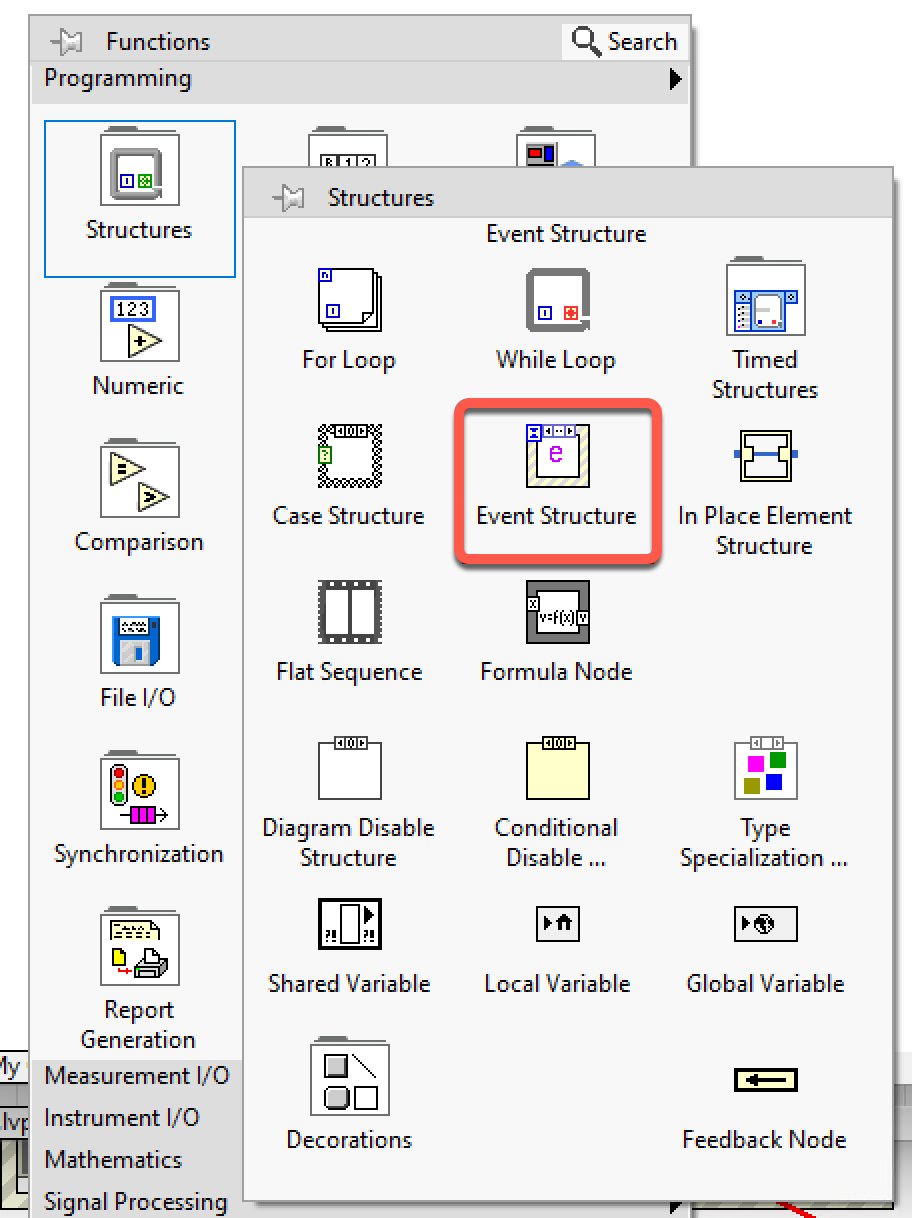Select the Formula Node

pos(556,611)
